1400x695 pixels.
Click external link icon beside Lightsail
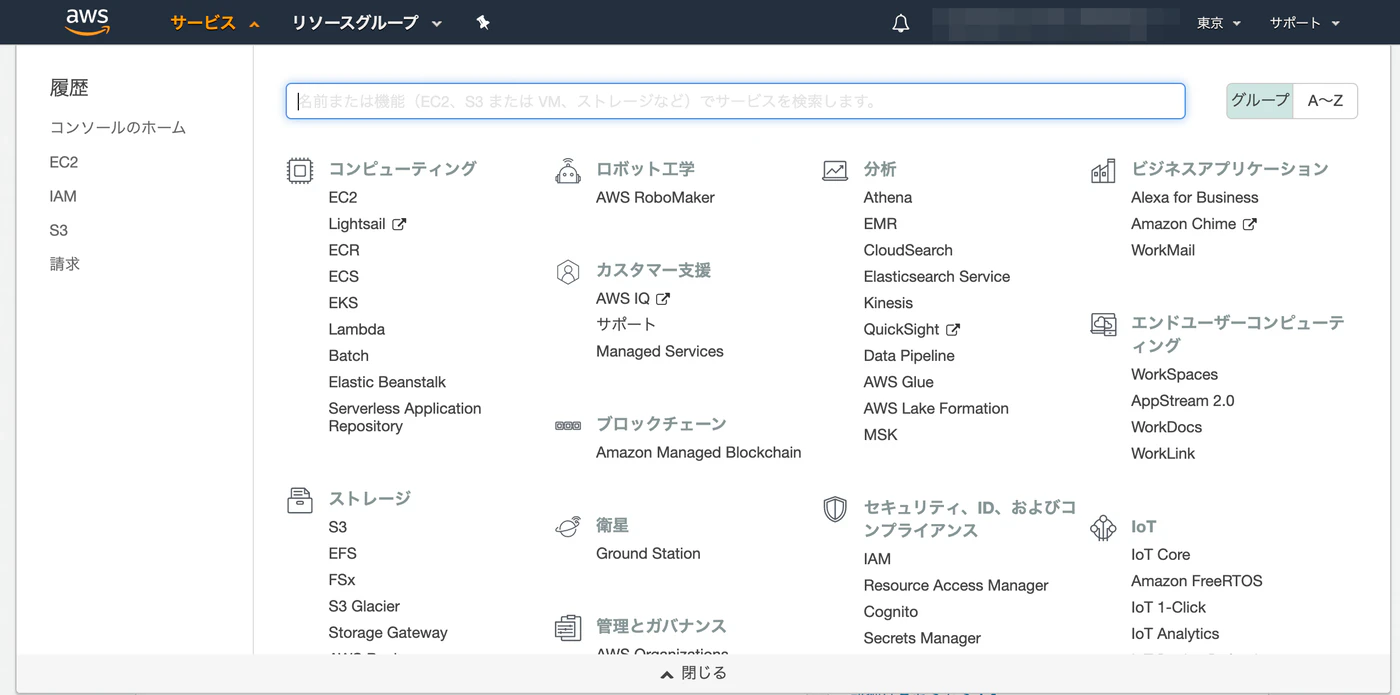click(399, 224)
